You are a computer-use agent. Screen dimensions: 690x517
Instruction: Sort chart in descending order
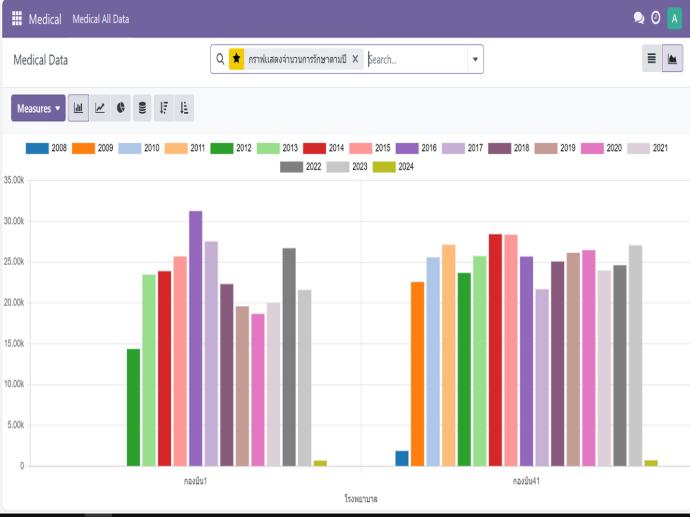pos(164,107)
